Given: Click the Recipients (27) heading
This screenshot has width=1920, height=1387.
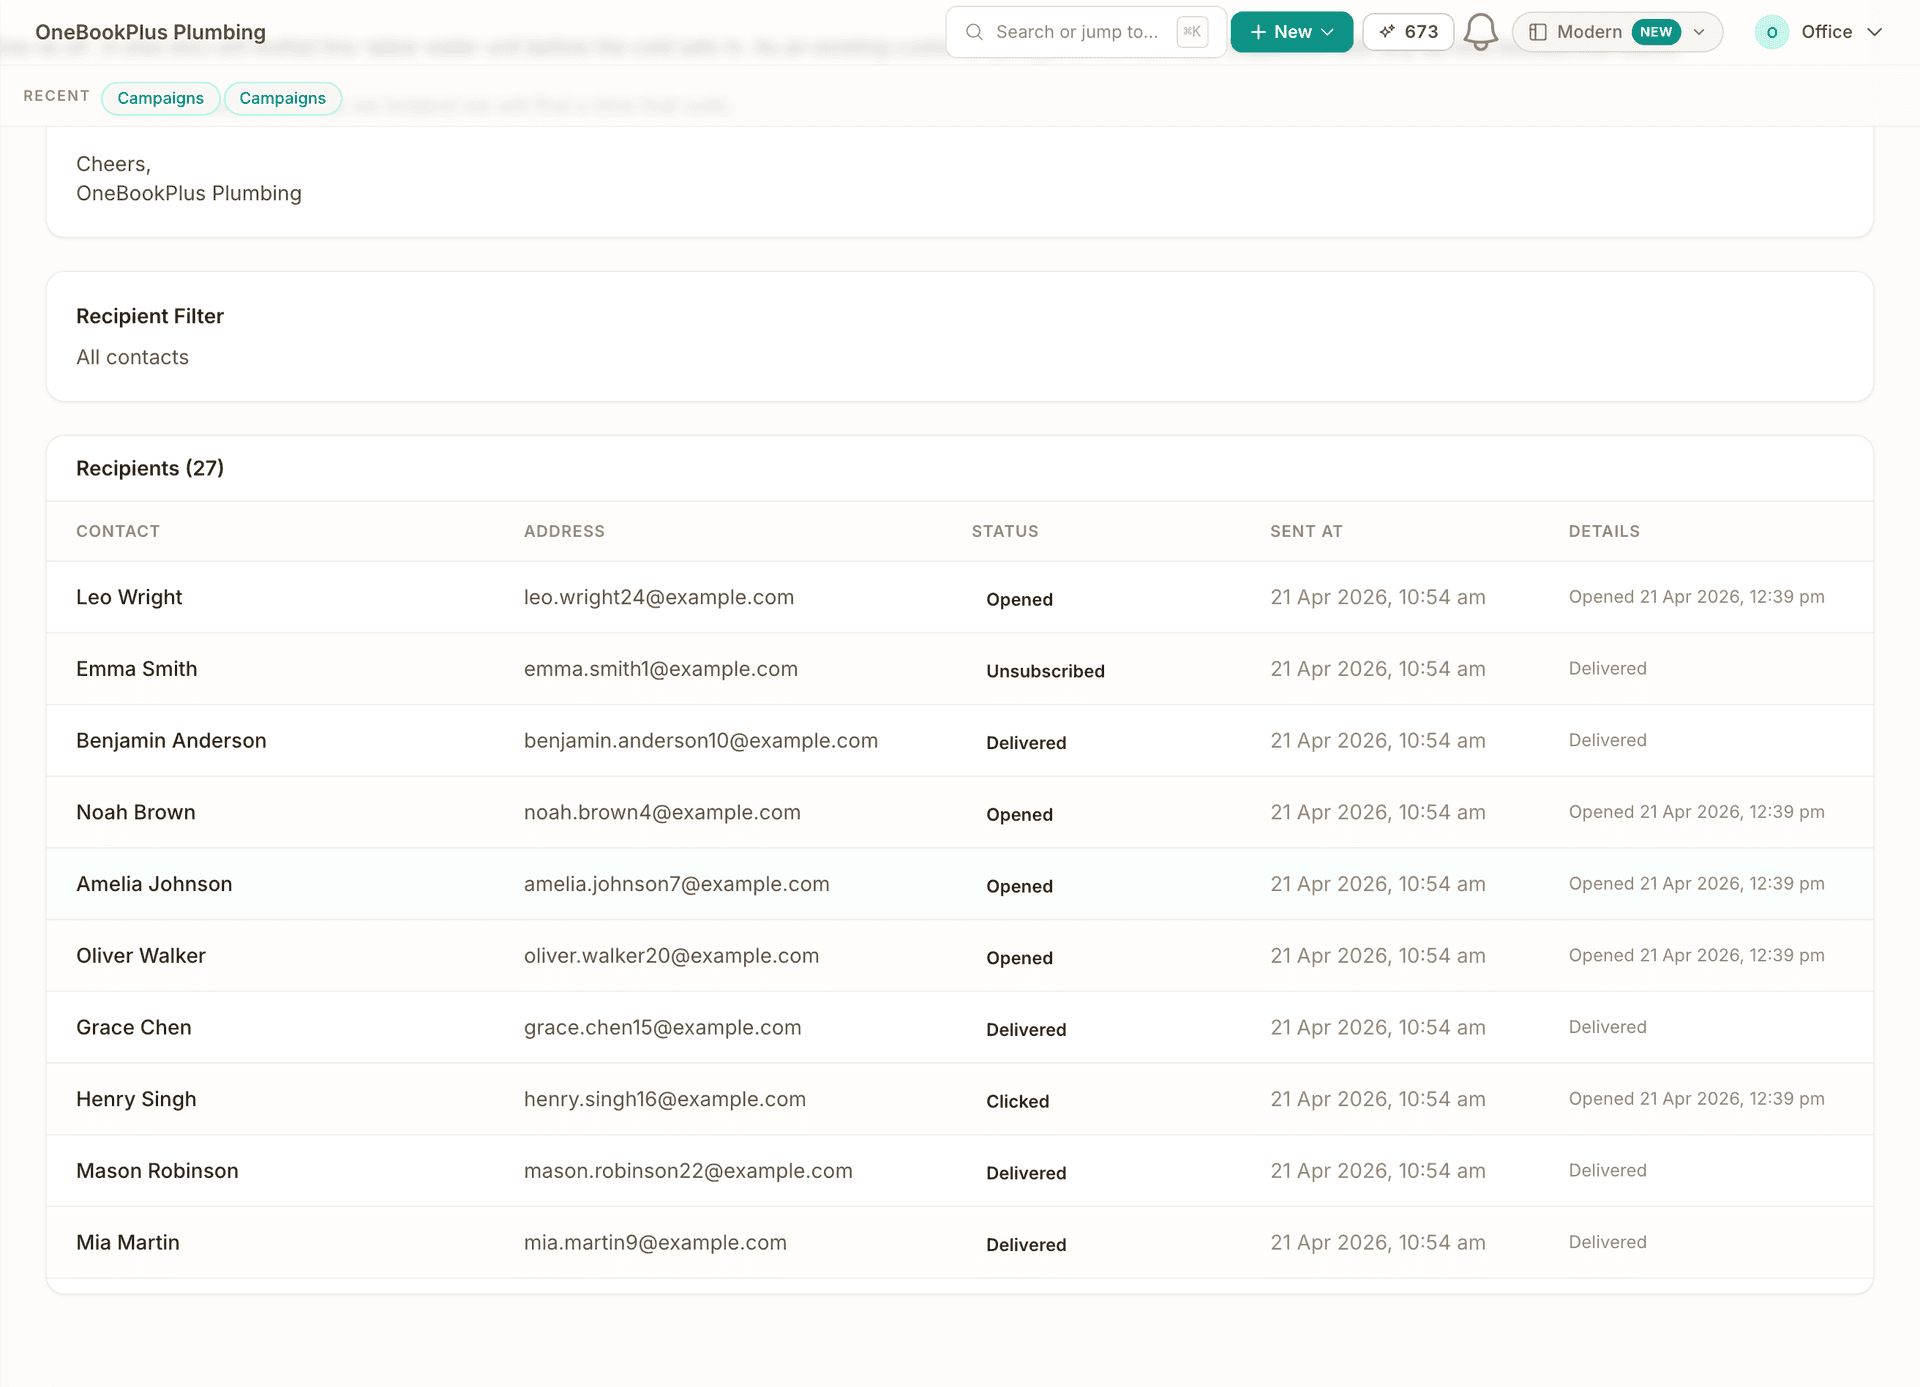Looking at the screenshot, I should [x=150, y=468].
